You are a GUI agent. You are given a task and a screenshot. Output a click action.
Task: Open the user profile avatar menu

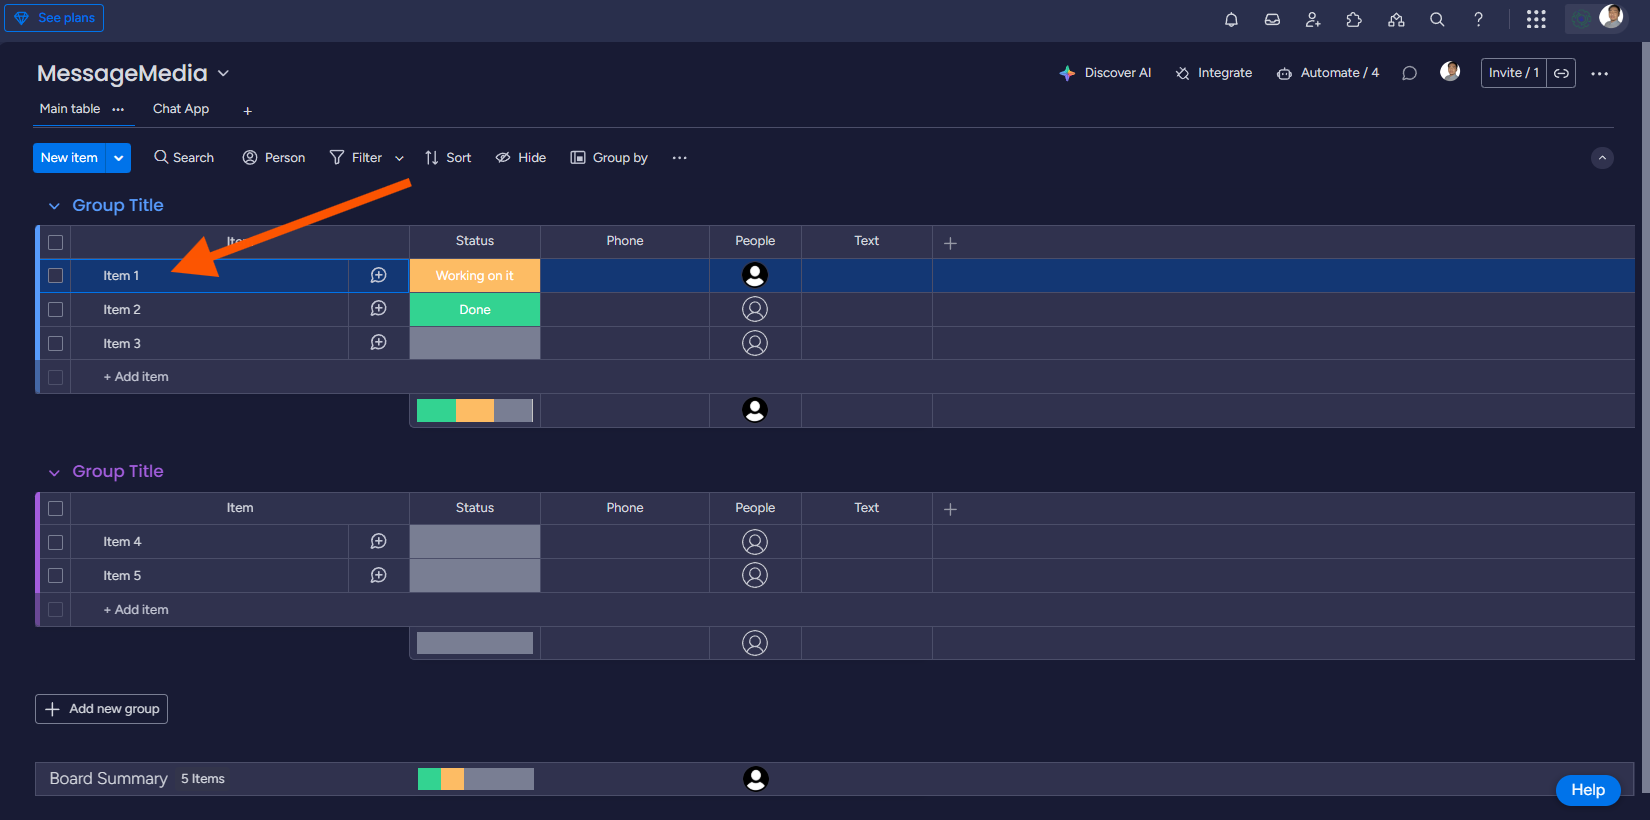coord(1611,16)
